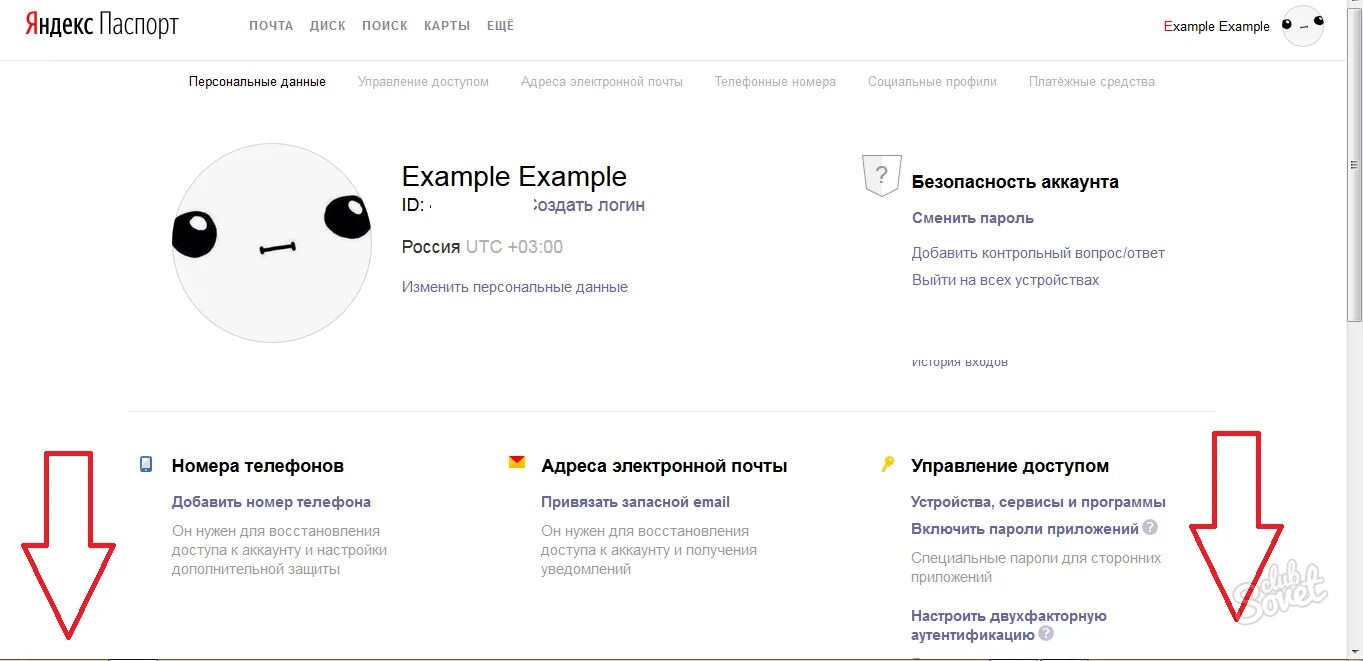This screenshot has height=661, width=1363.
Task: Click Добавить контрольный вопрос/ответ link
Action: (1038, 253)
